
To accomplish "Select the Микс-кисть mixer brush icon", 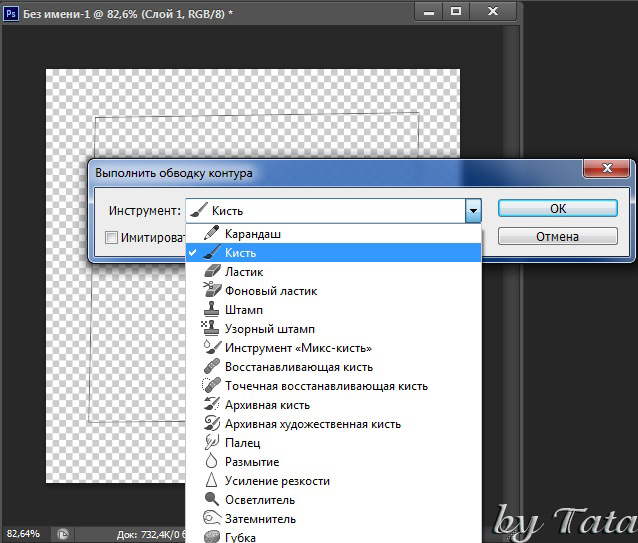I will click(x=212, y=347).
